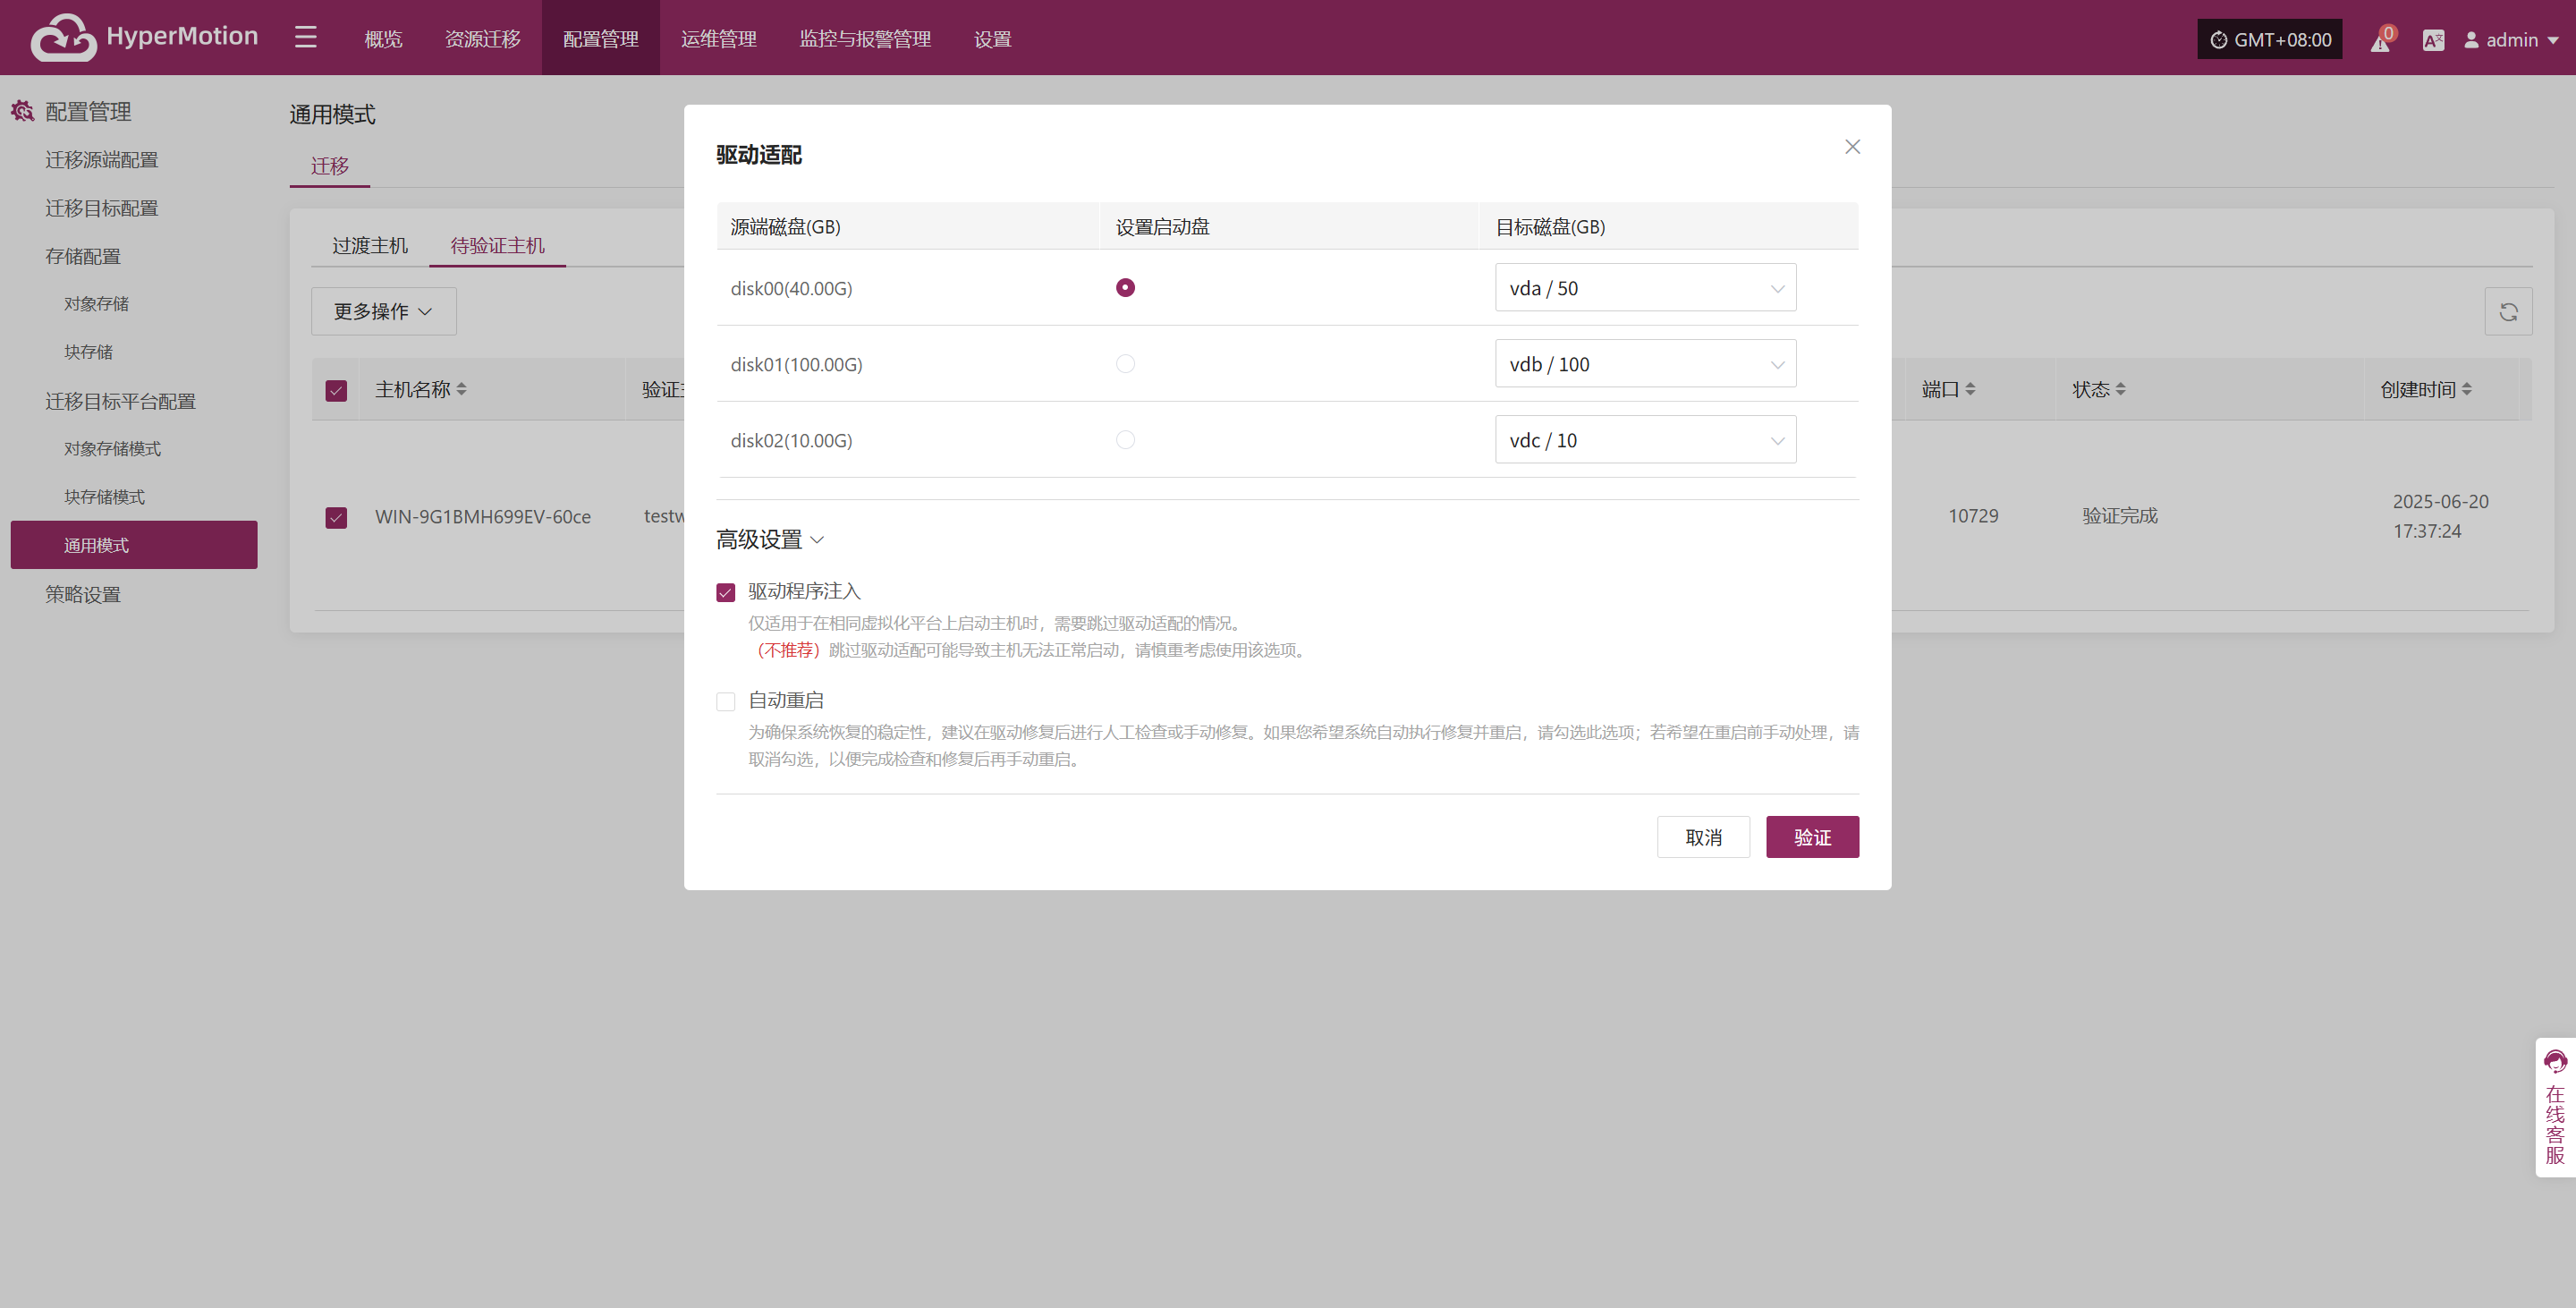Open 对象存储模式 in sidebar

(112, 449)
